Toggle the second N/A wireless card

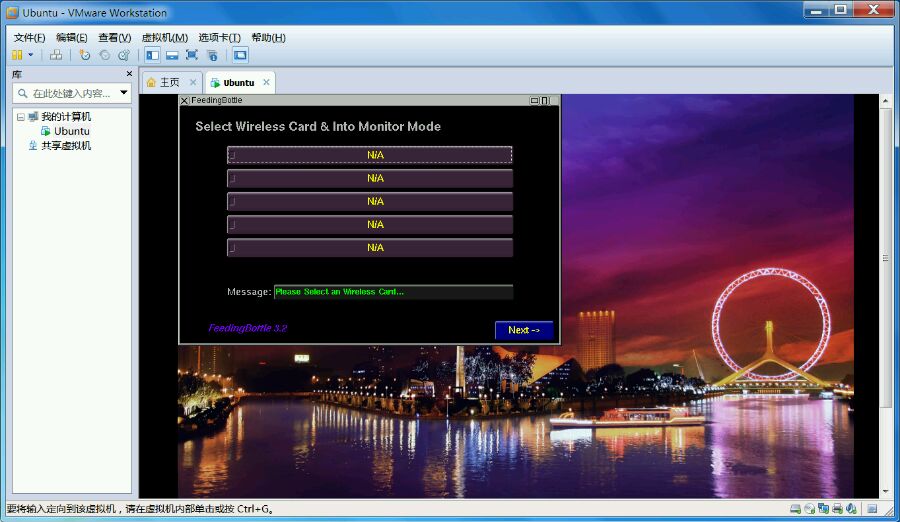click(x=370, y=178)
